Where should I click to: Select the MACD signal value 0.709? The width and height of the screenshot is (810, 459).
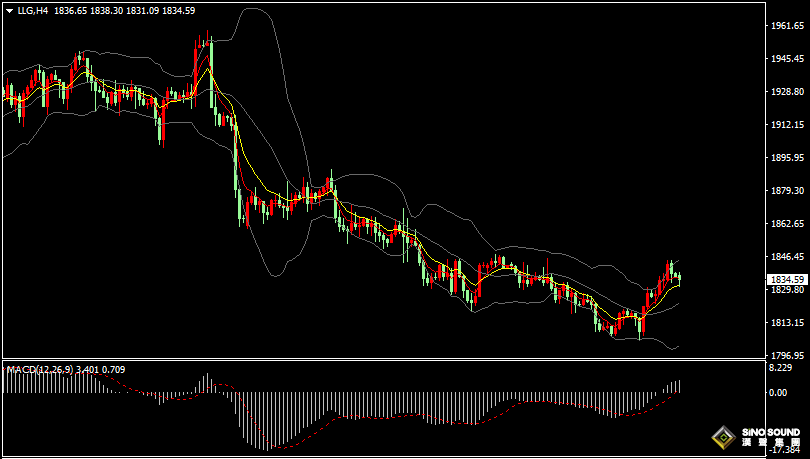[113, 370]
